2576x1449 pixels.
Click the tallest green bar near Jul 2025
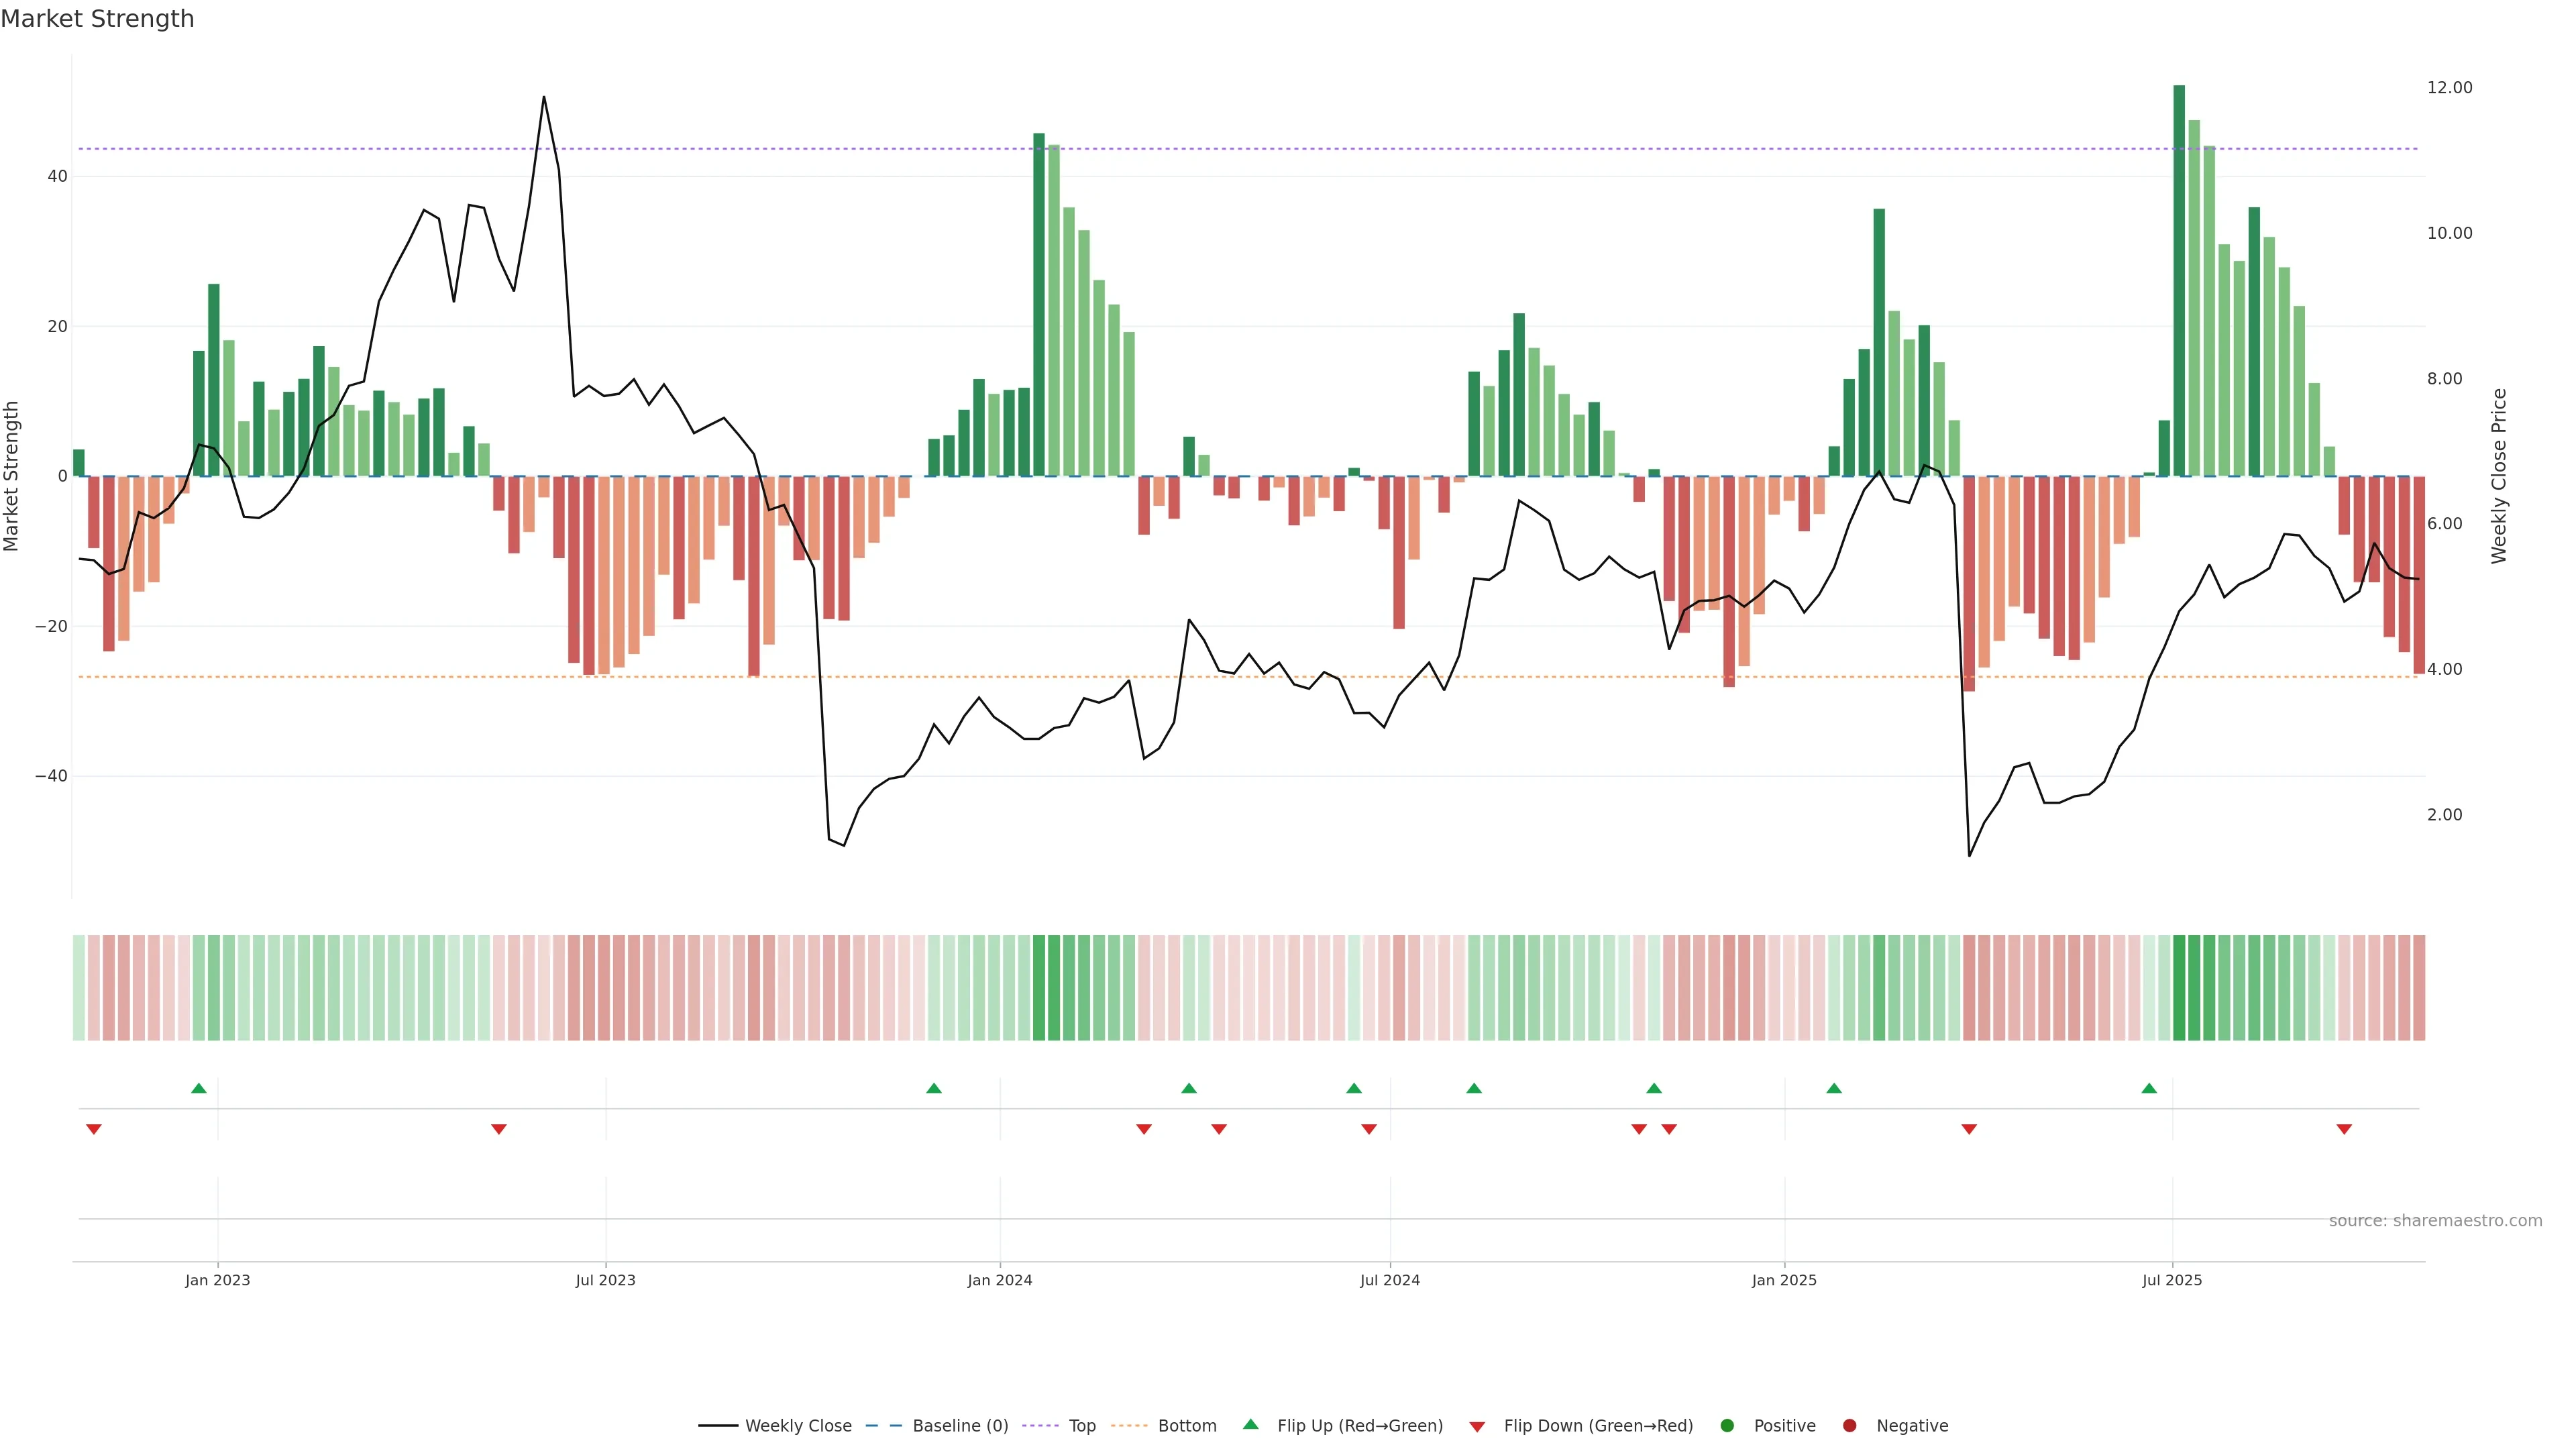coord(2179,280)
